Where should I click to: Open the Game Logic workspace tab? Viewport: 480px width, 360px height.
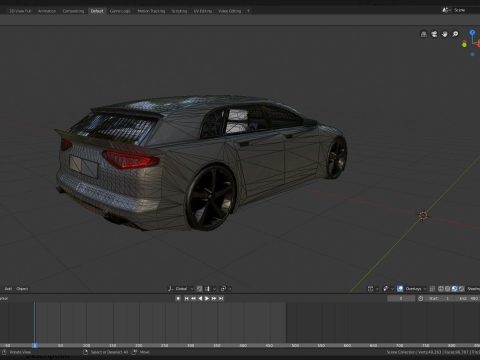(120, 11)
